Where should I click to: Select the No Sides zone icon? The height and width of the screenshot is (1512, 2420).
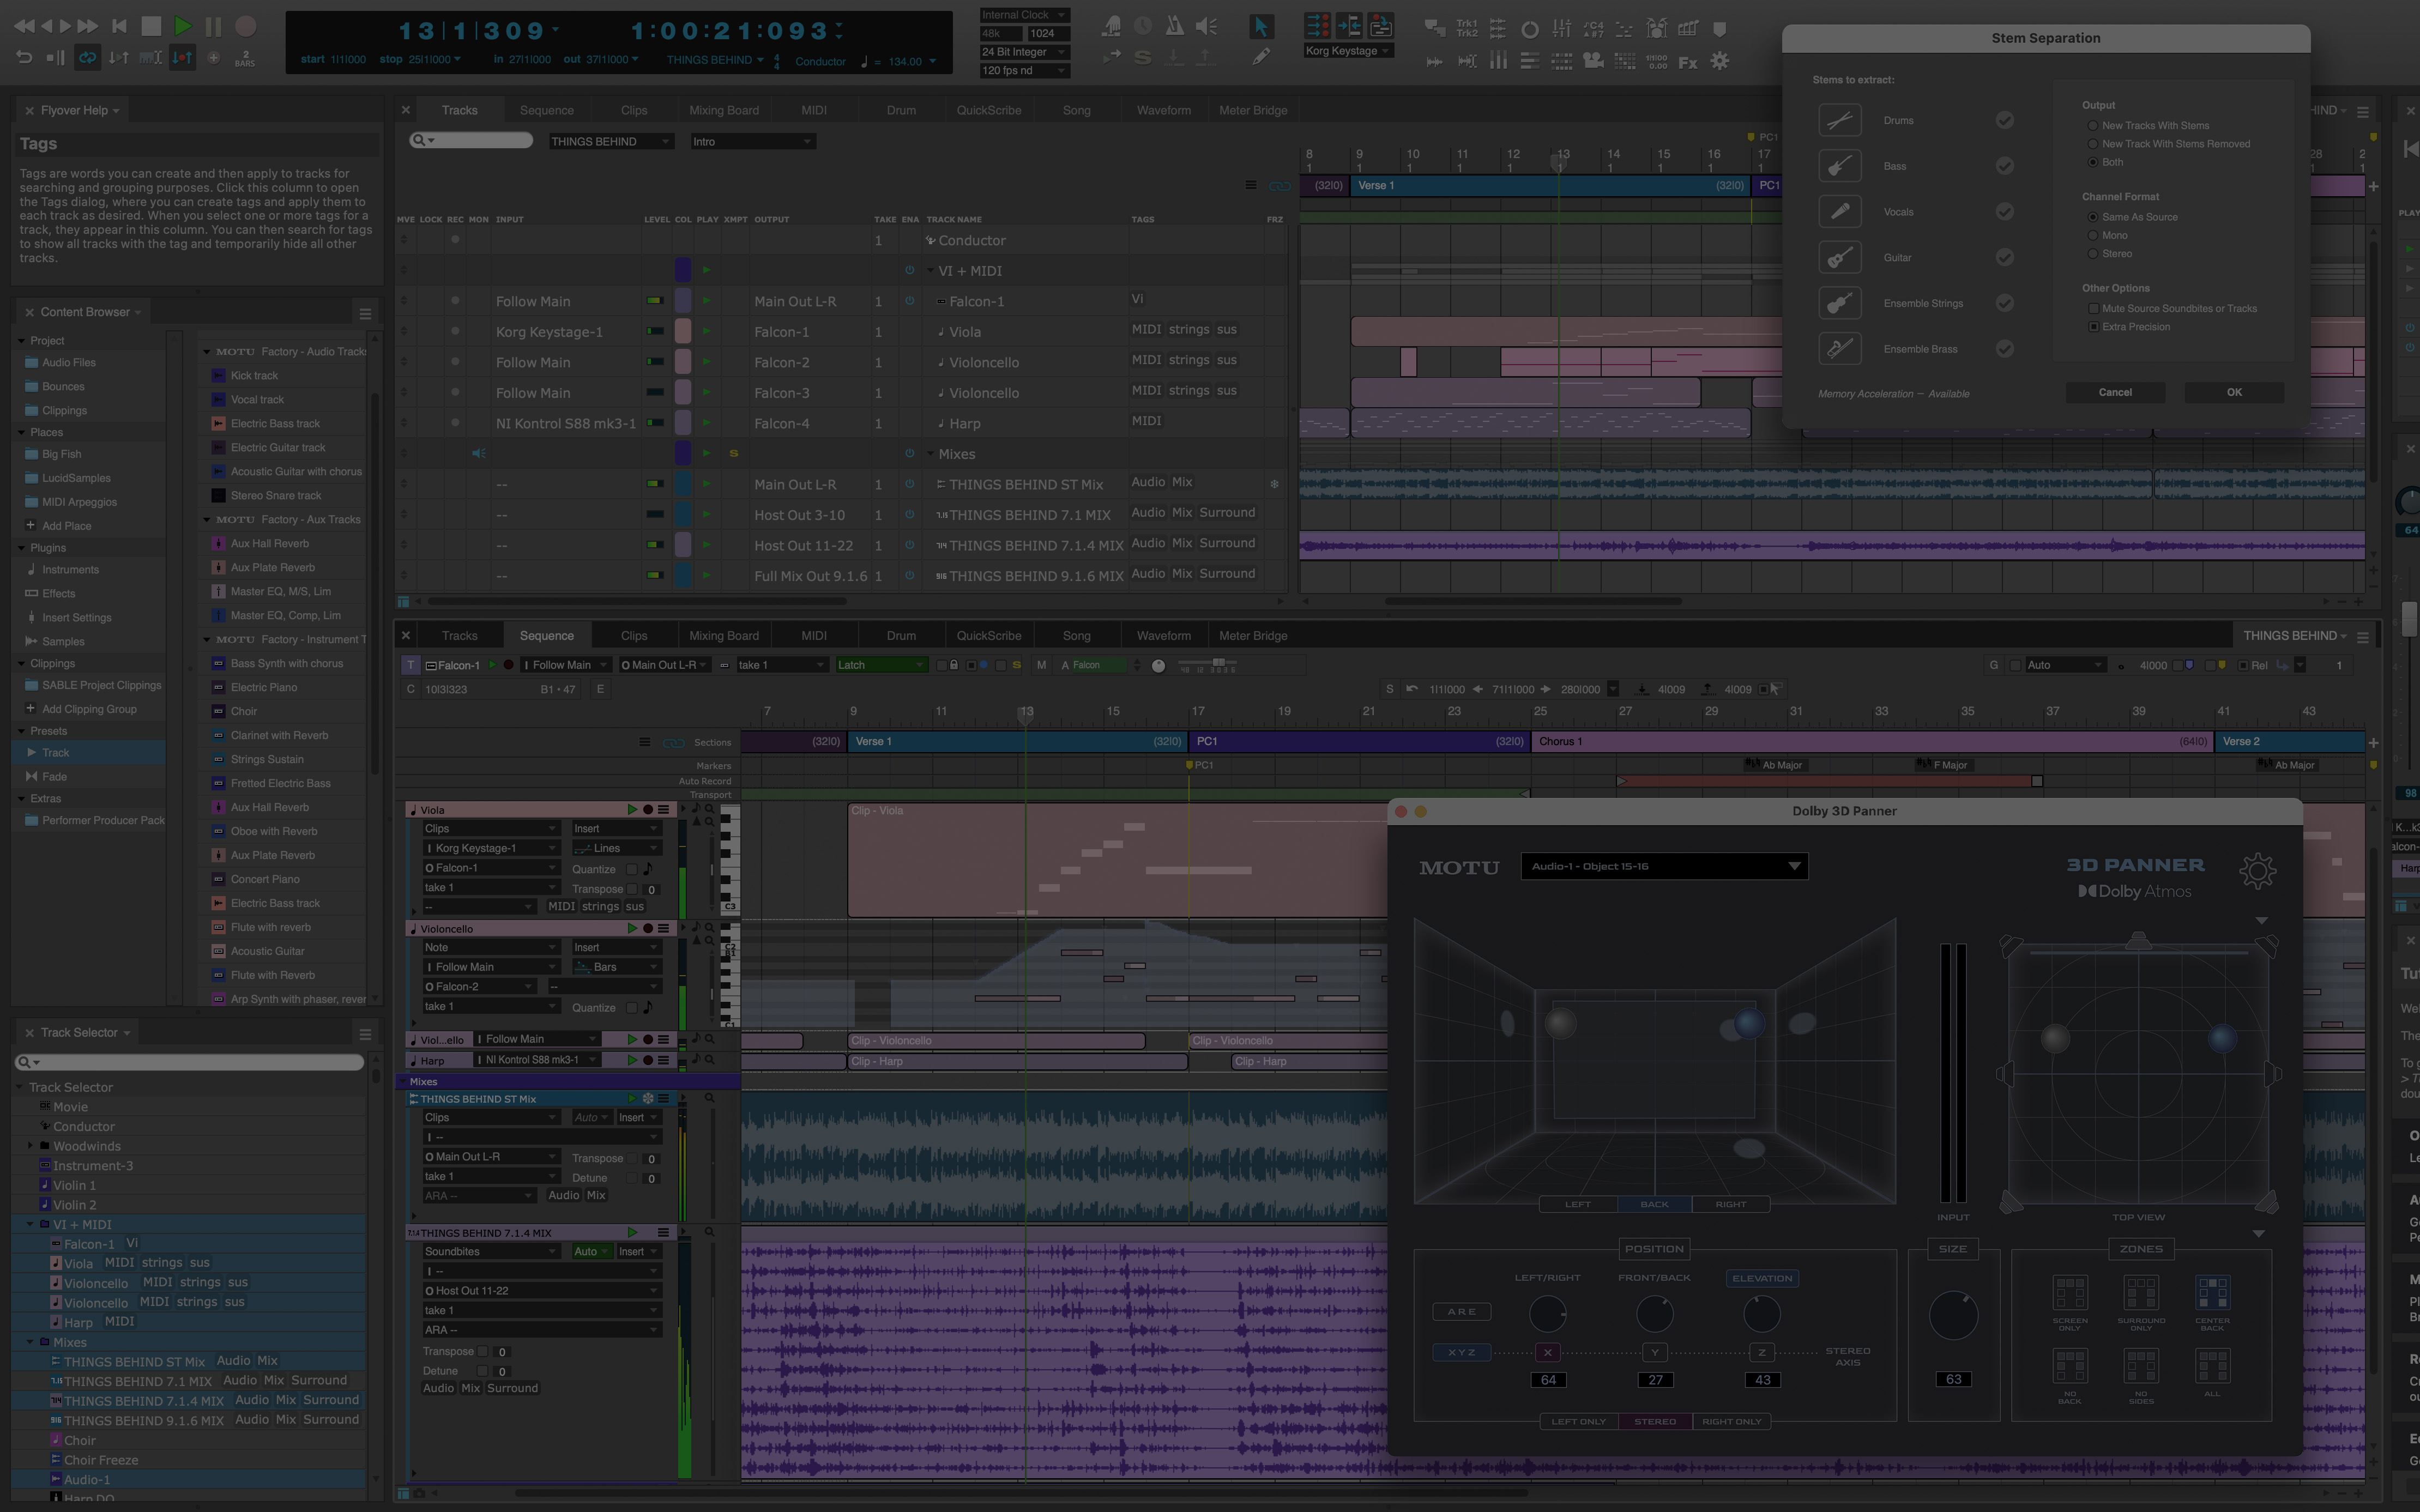click(x=2141, y=1365)
